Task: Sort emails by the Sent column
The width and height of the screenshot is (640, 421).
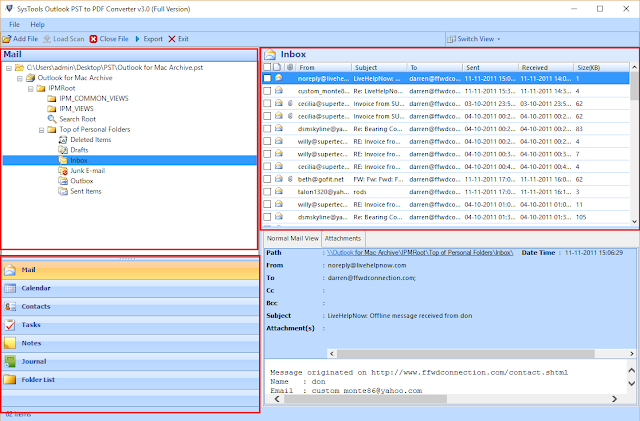Action: click(490, 67)
